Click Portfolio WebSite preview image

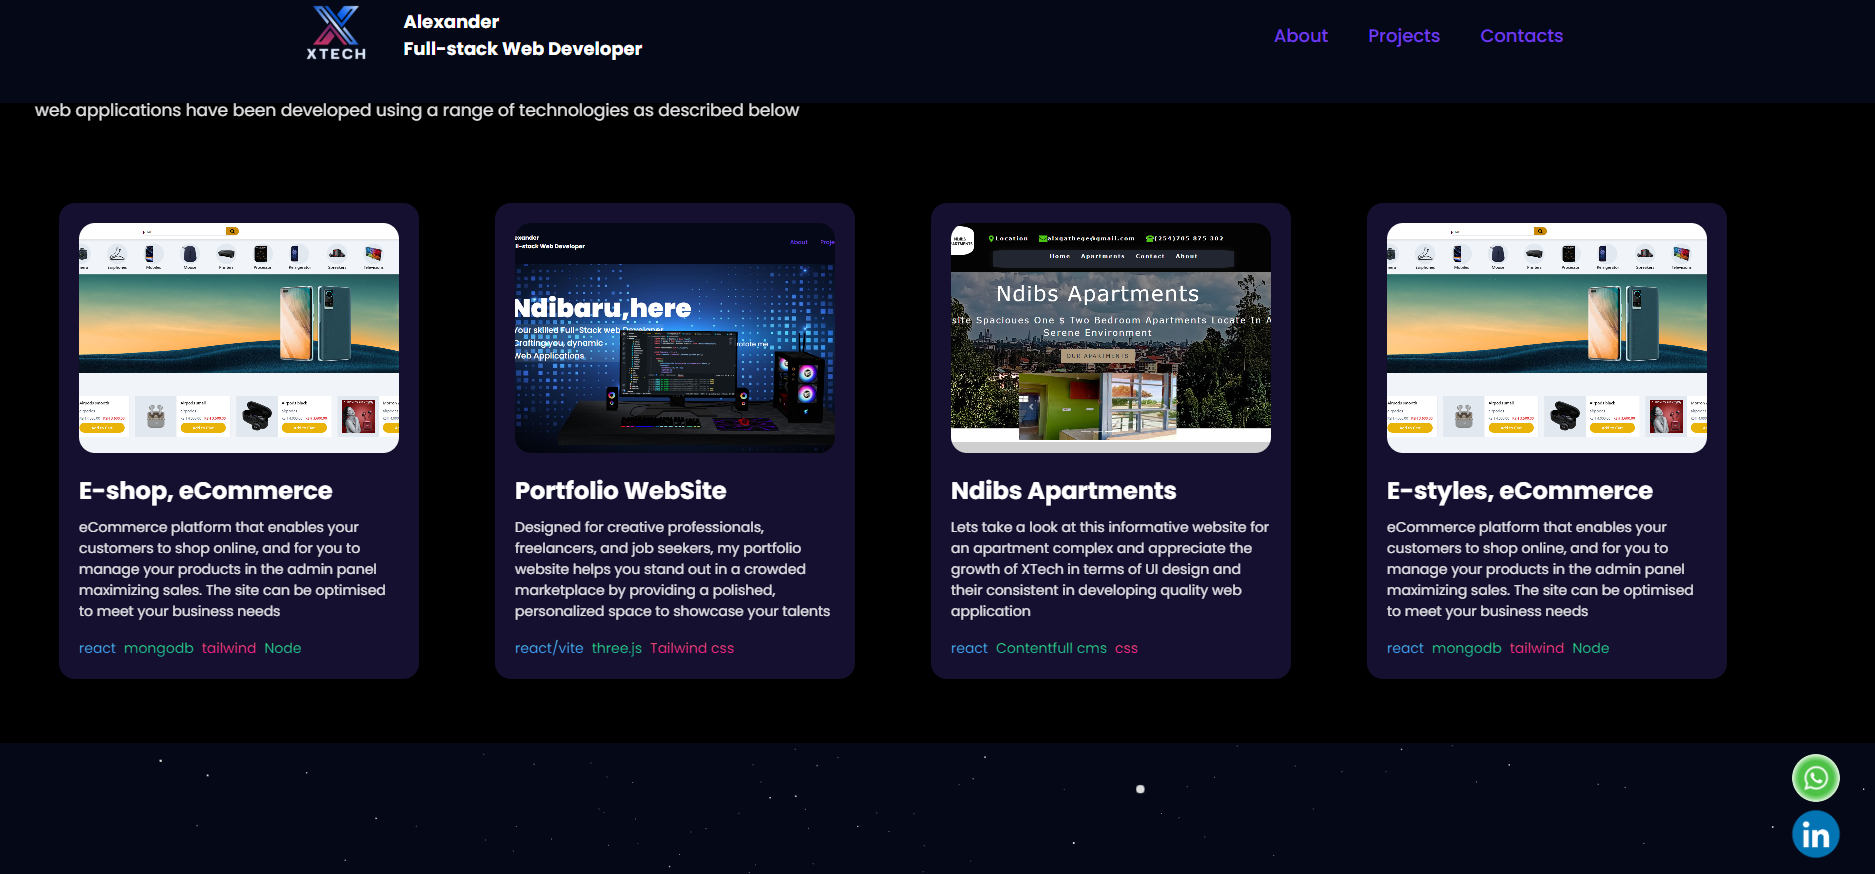click(675, 338)
